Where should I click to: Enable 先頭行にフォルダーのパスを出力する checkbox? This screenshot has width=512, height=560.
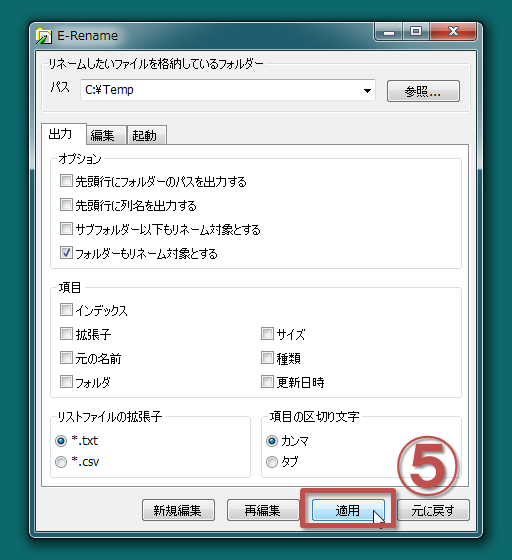tap(66, 181)
